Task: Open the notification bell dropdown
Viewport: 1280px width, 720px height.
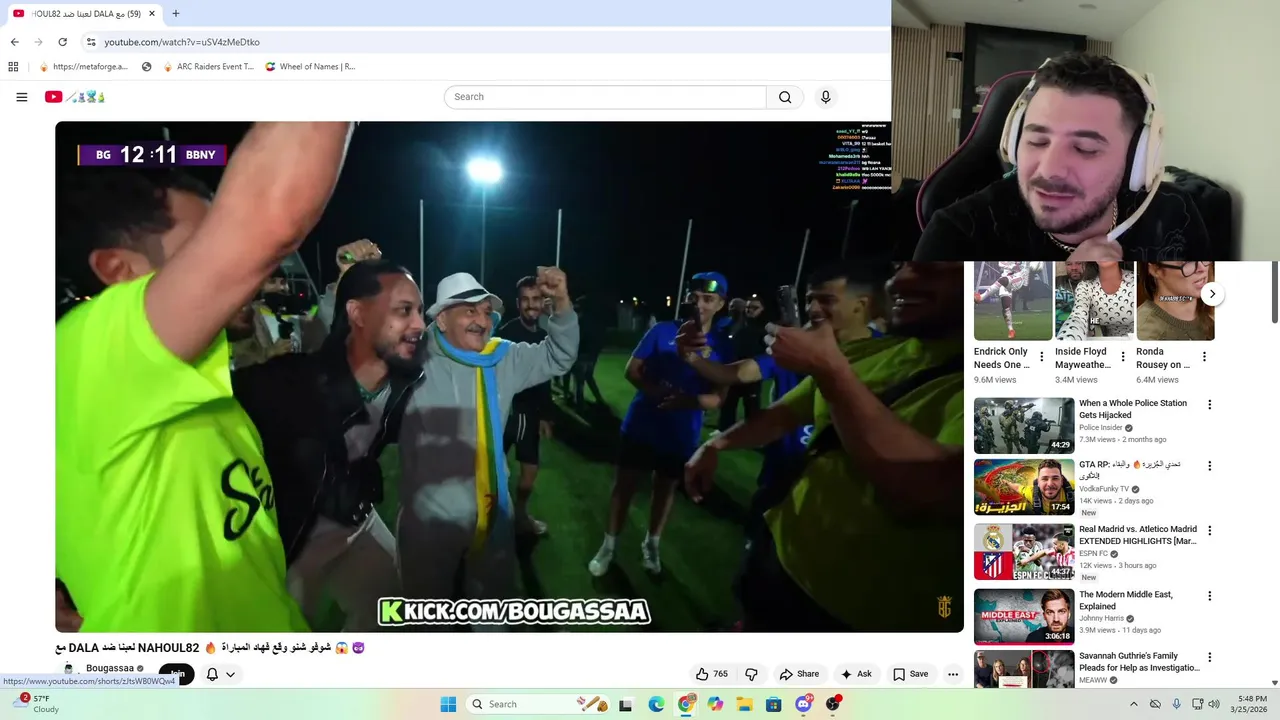Action: pos(220,674)
